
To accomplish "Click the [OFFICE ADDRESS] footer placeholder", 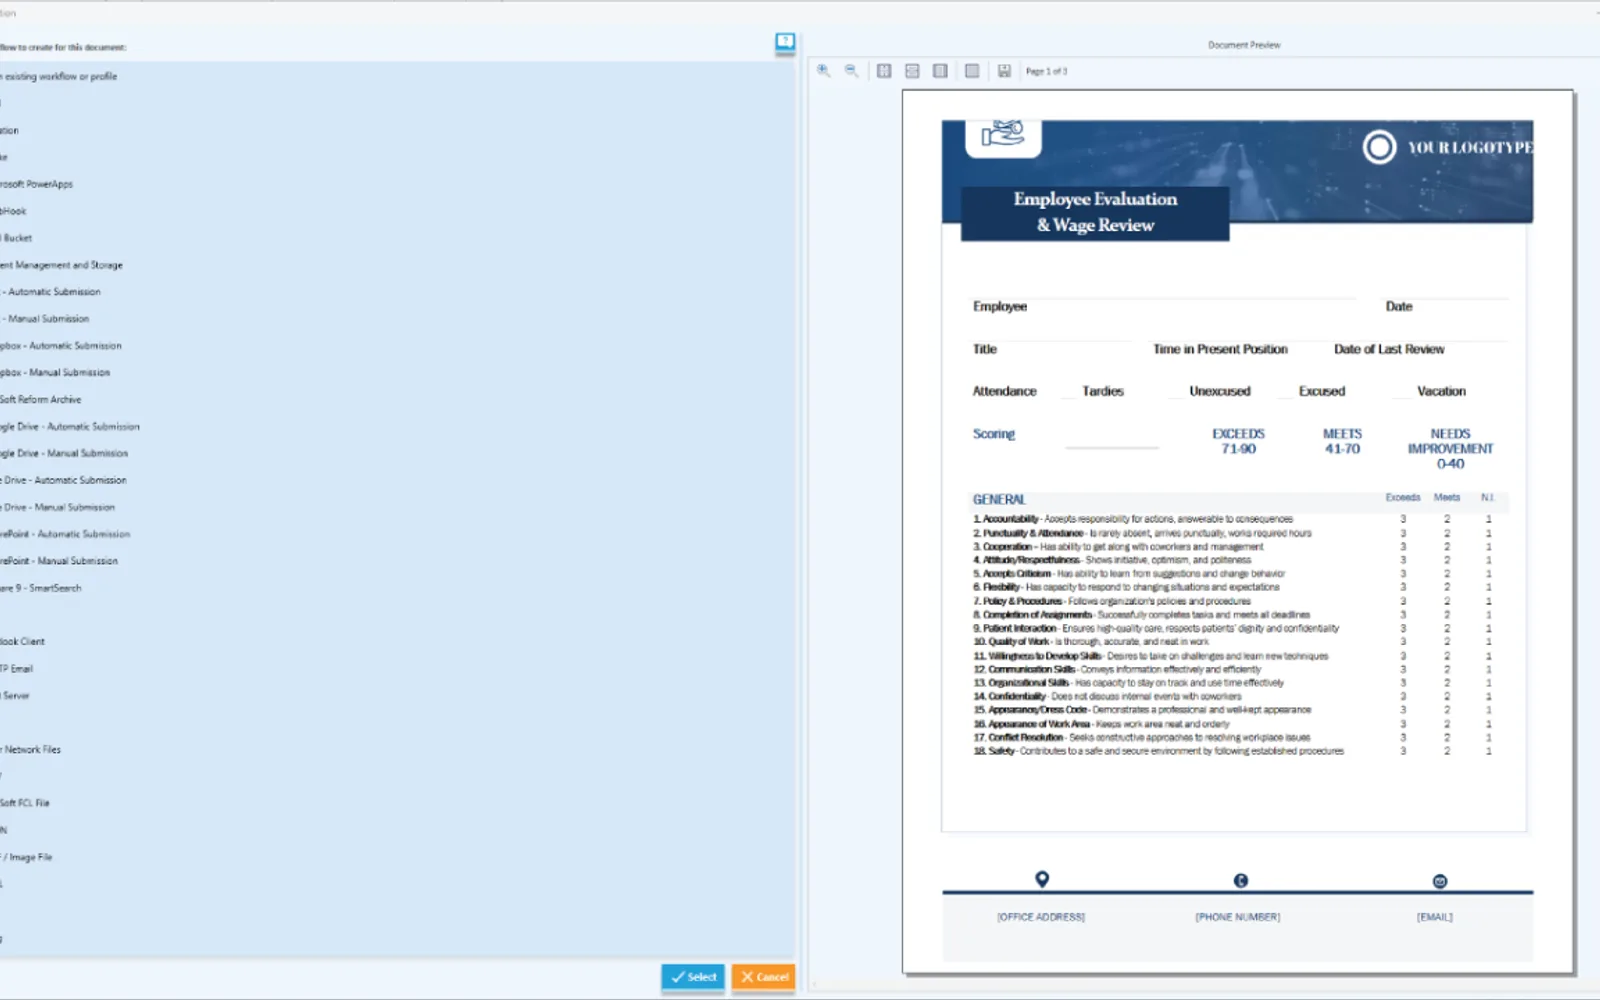I will 1041,917.
